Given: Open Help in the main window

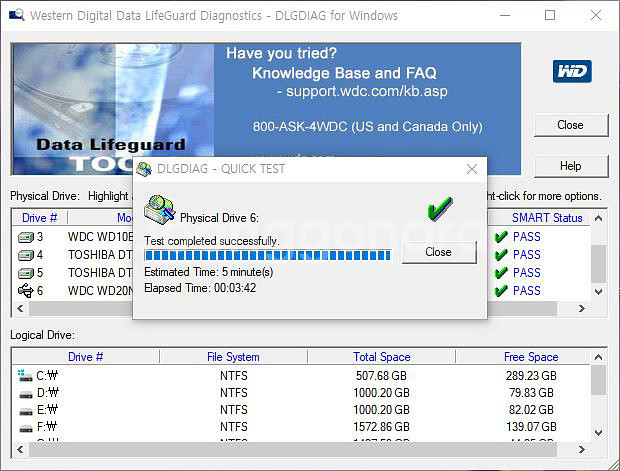Looking at the screenshot, I should 571,166.
